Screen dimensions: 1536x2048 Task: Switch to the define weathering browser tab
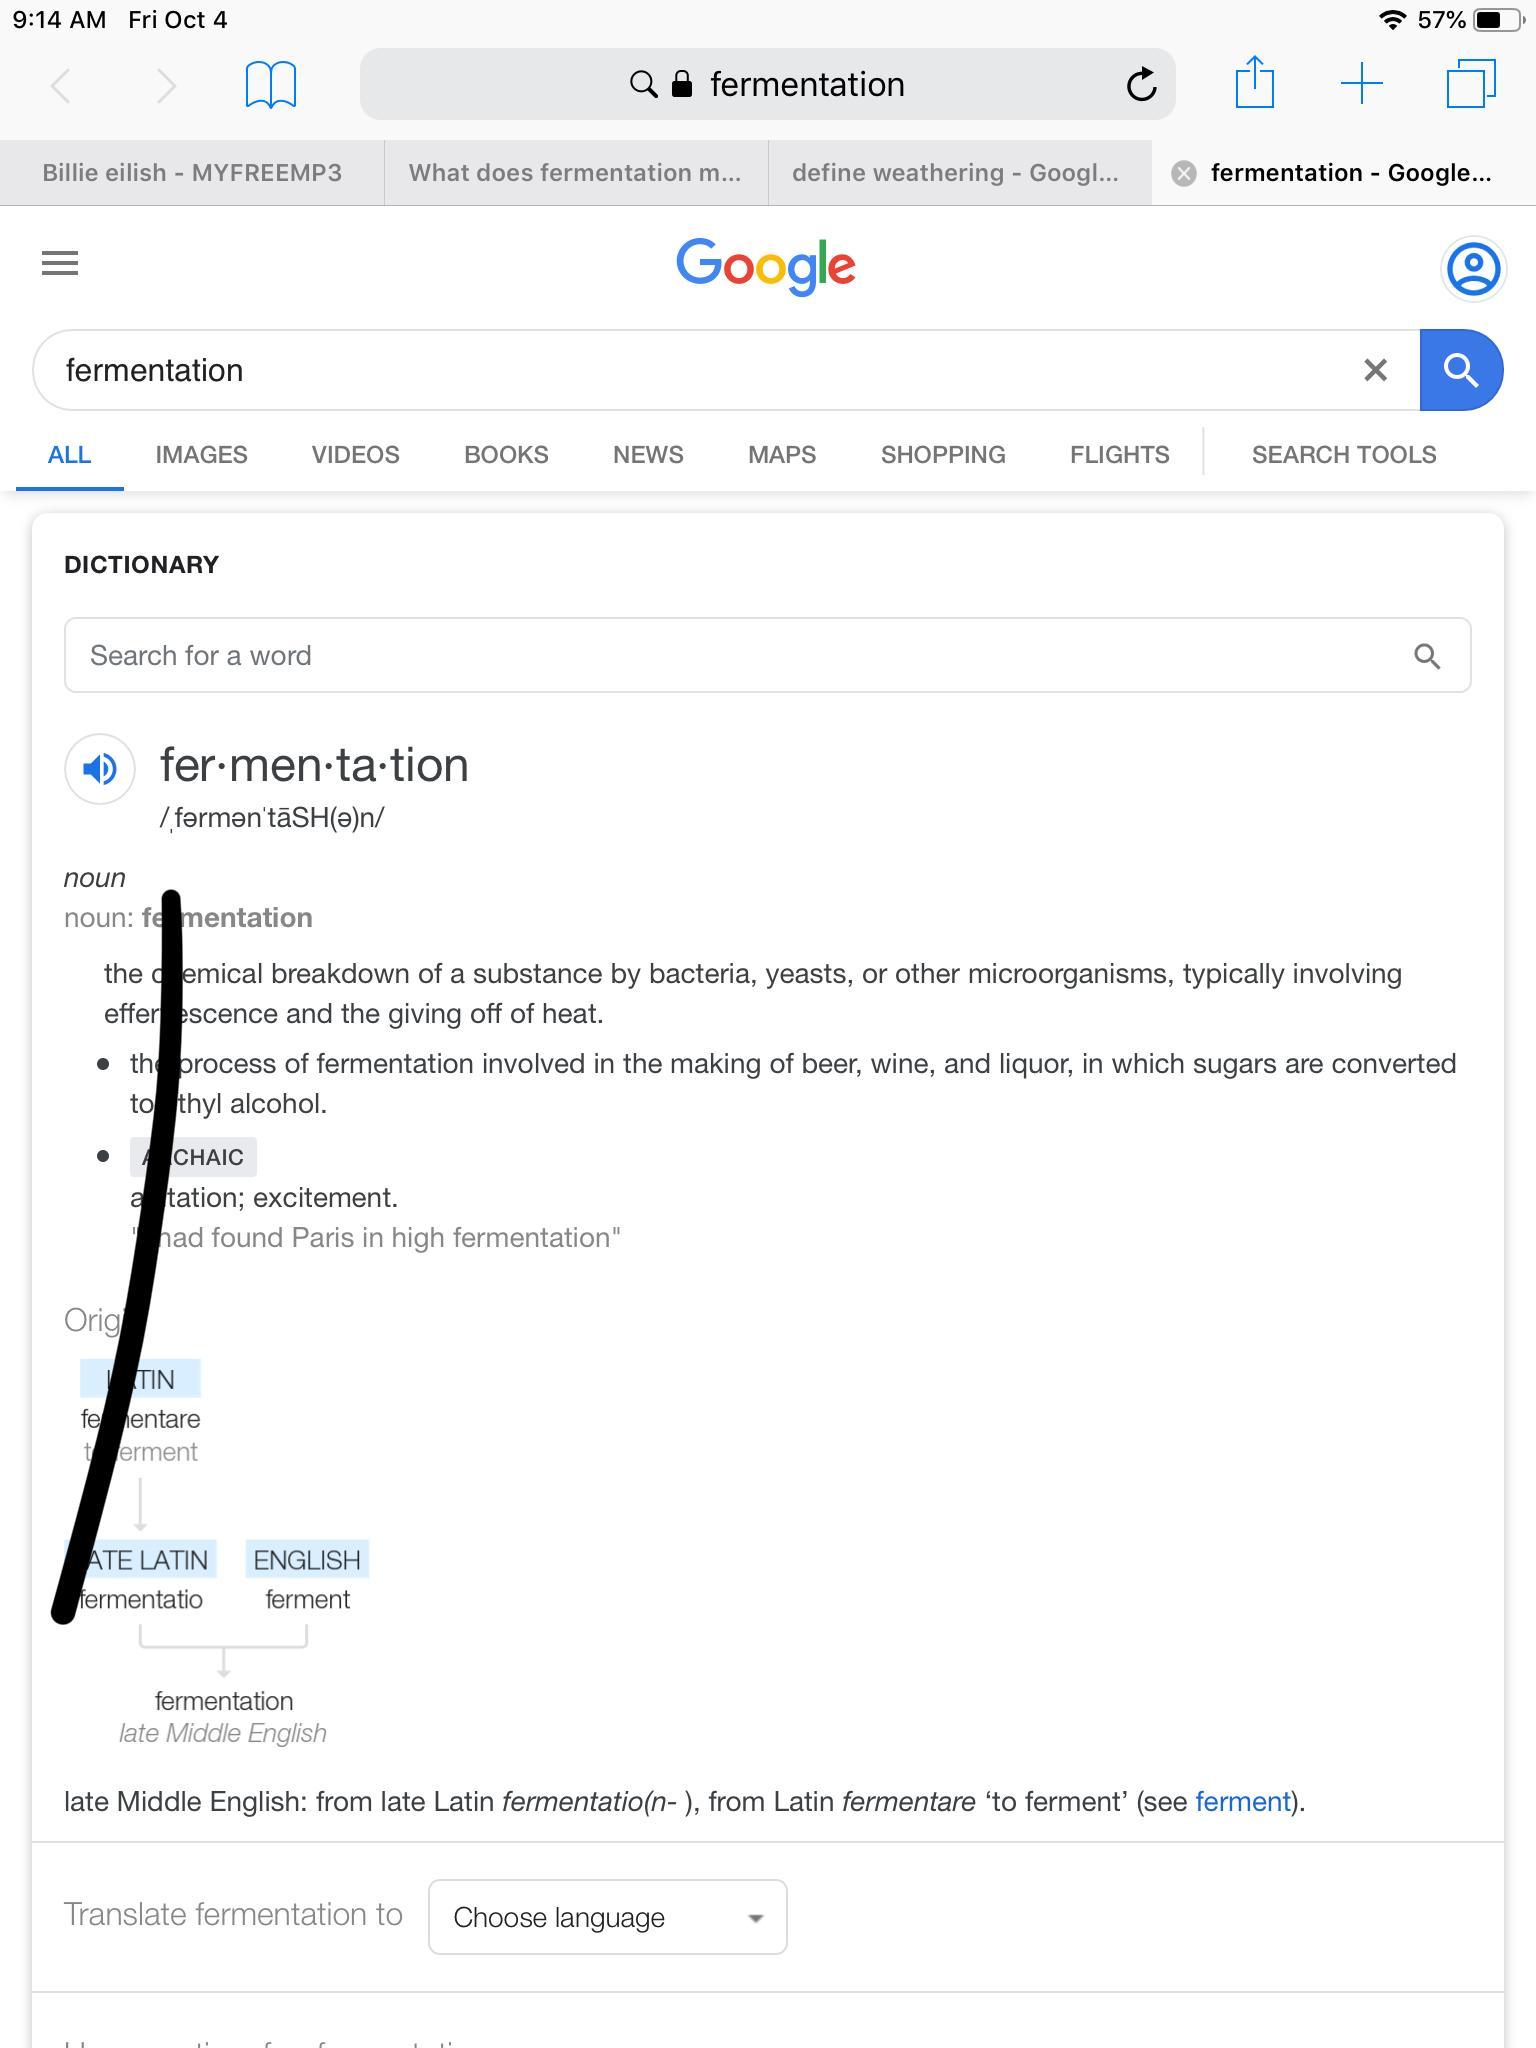[x=955, y=173]
